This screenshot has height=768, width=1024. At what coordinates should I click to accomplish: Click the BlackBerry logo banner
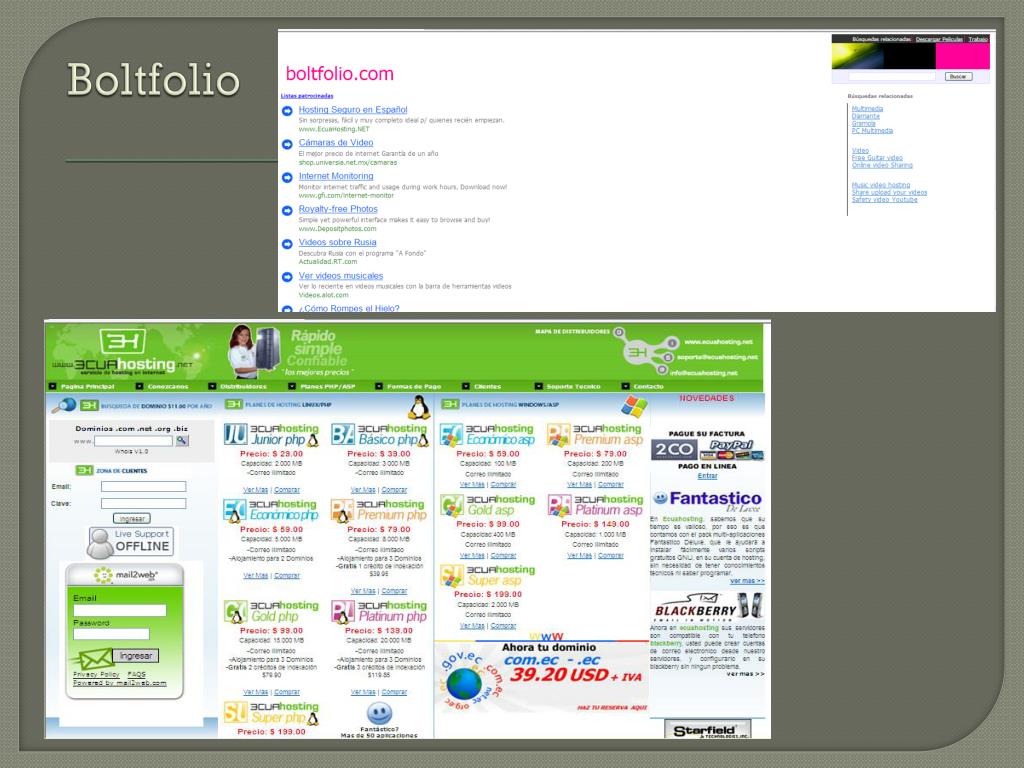707,608
